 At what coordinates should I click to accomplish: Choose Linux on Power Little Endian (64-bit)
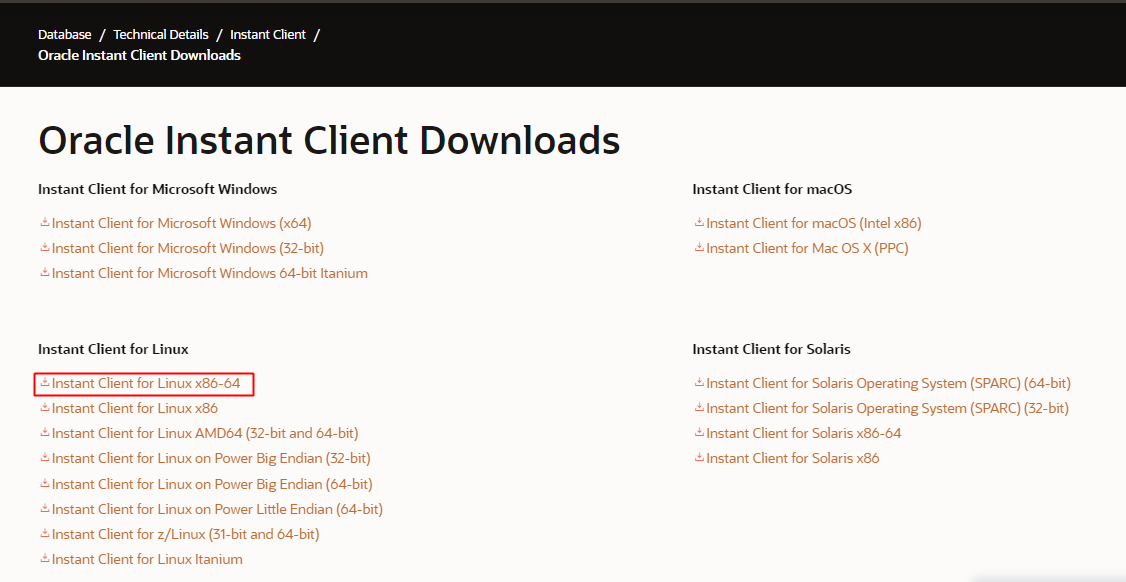[217, 509]
